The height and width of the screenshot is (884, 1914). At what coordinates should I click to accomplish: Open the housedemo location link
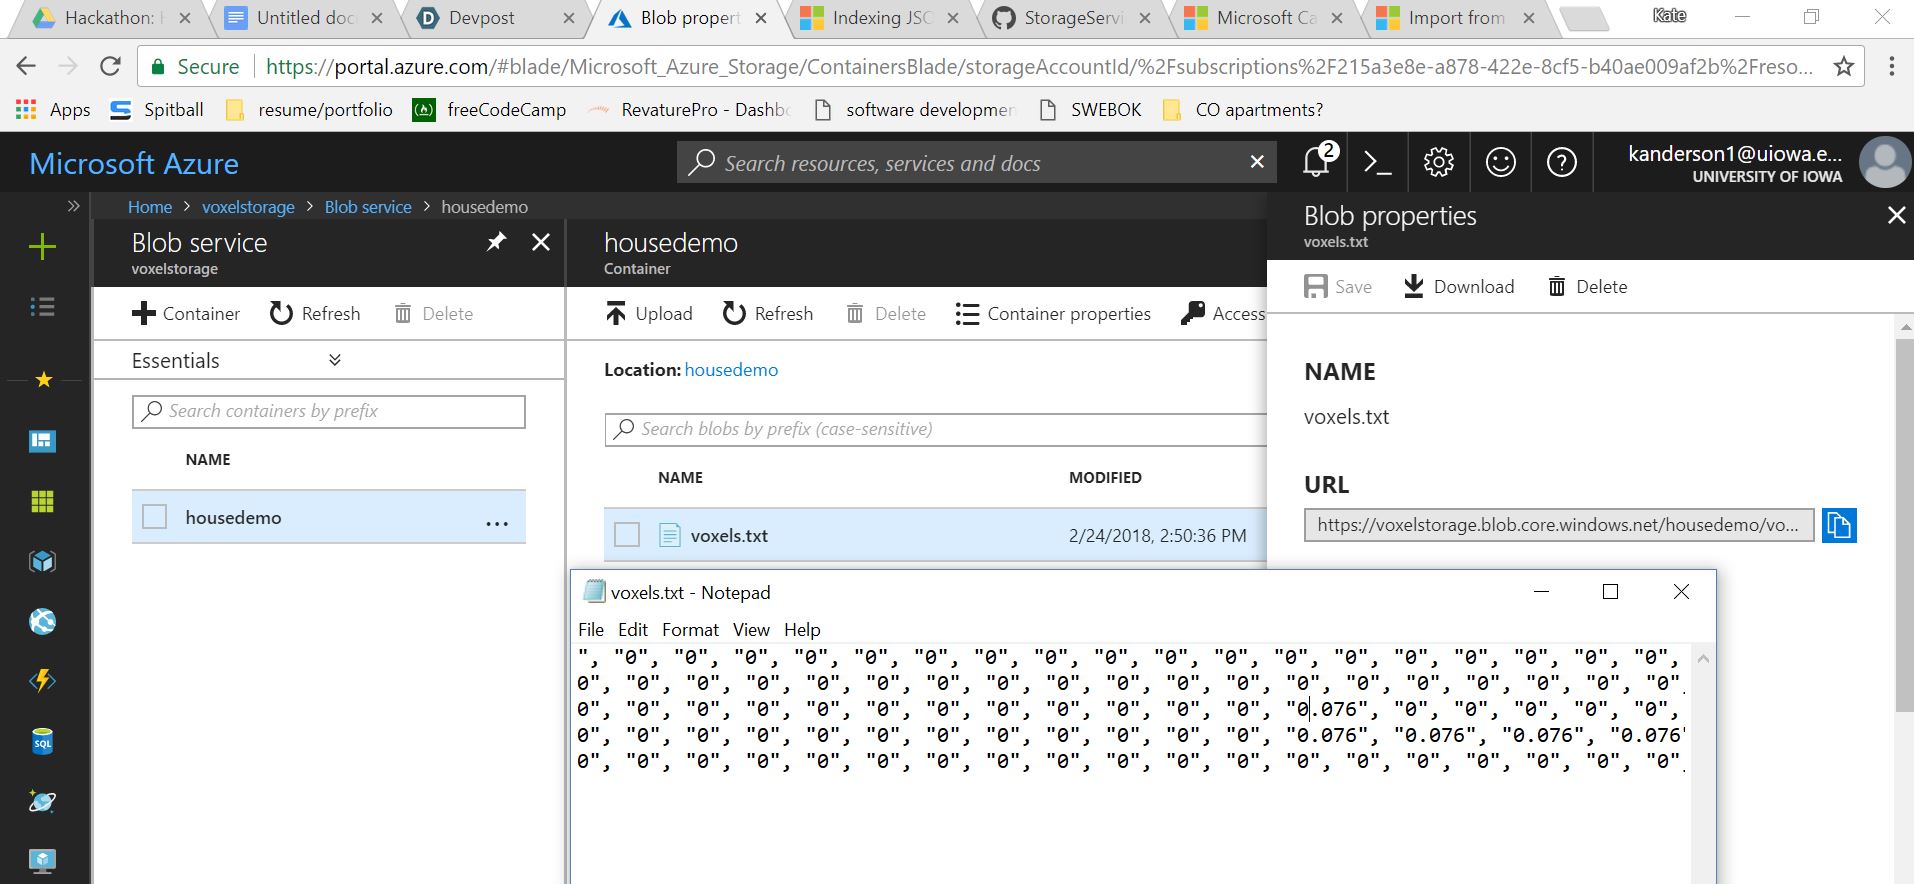click(731, 370)
